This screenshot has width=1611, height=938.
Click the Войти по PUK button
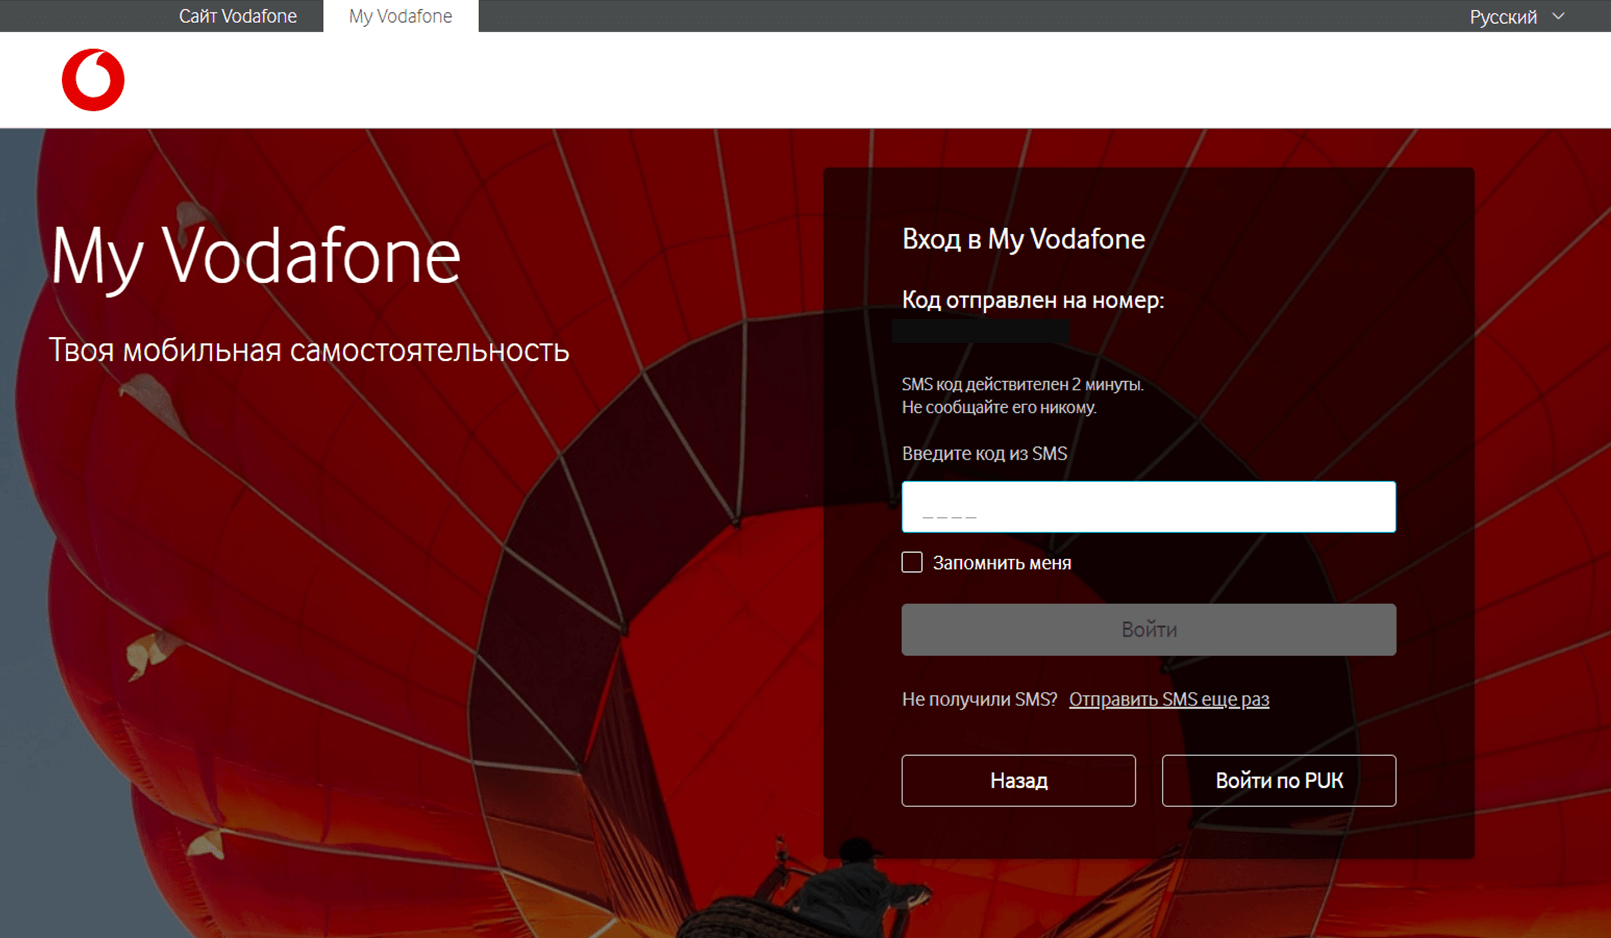[1278, 780]
